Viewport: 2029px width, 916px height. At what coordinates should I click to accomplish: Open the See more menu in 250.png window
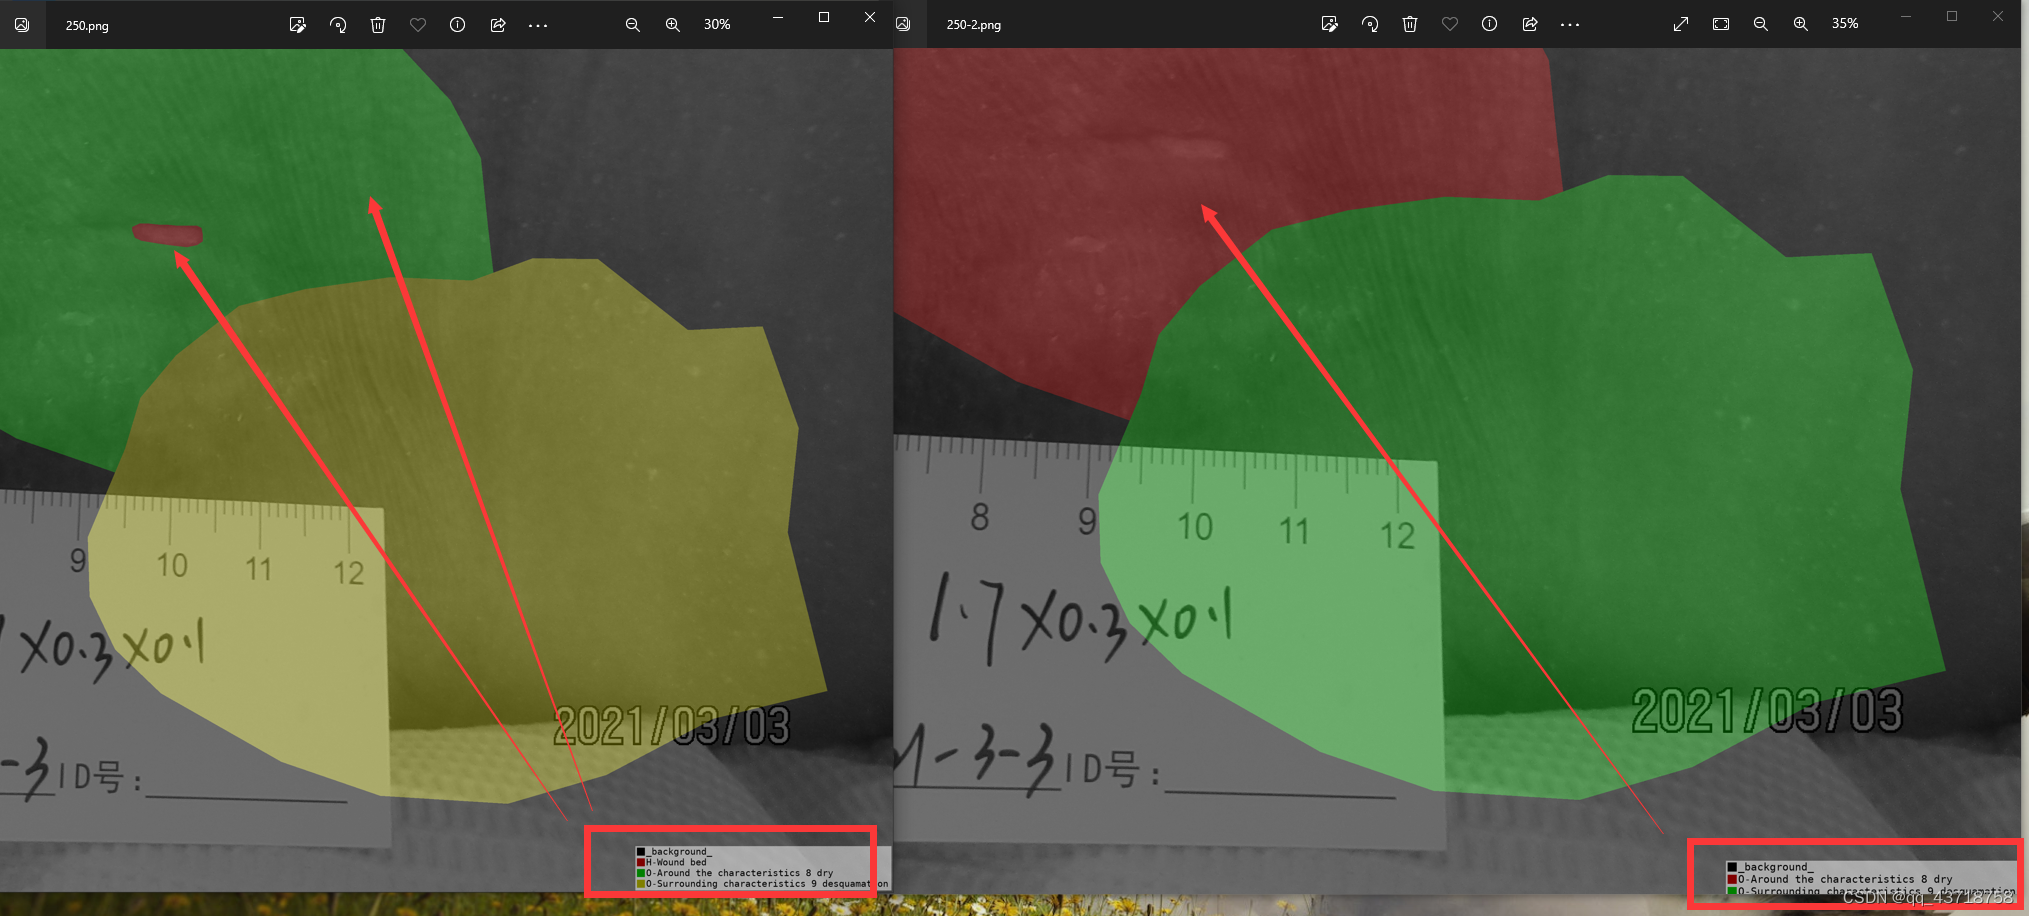538,25
